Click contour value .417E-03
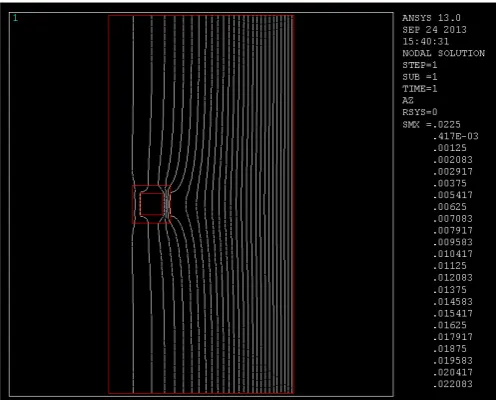 pyautogui.click(x=455, y=136)
